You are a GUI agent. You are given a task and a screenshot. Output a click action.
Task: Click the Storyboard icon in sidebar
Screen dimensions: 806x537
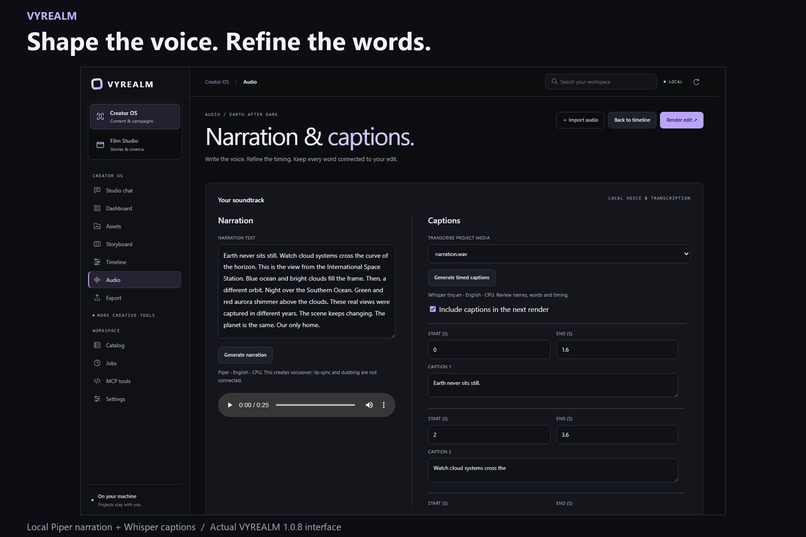click(x=97, y=244)
